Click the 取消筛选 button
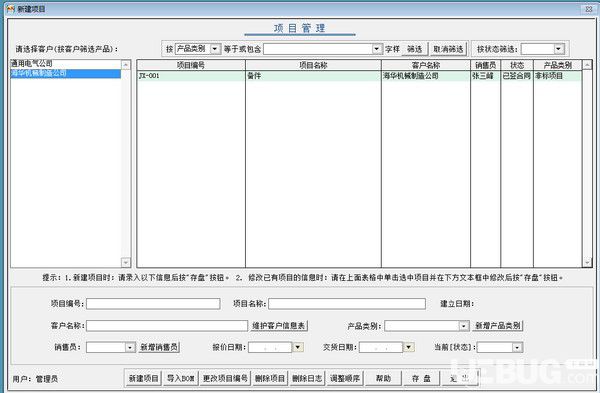Screen dimensions: 600x393 pyautogui.click(x=448, y=49)
